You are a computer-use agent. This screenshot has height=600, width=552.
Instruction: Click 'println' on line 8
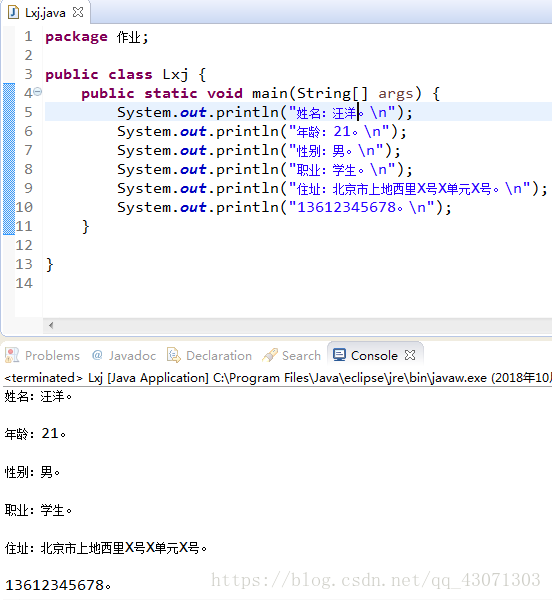point(247,170)
